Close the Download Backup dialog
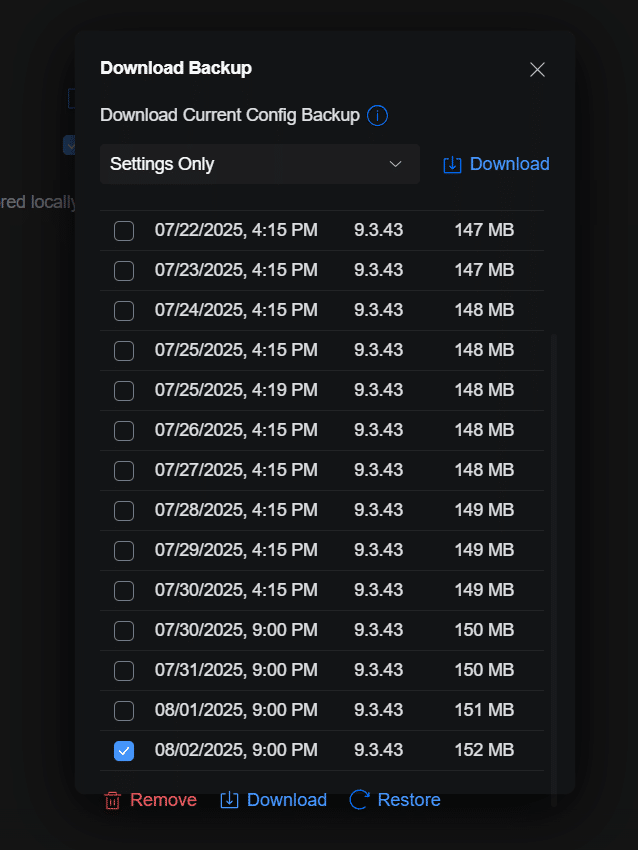 pyautogui.click(x=537, y=69)
